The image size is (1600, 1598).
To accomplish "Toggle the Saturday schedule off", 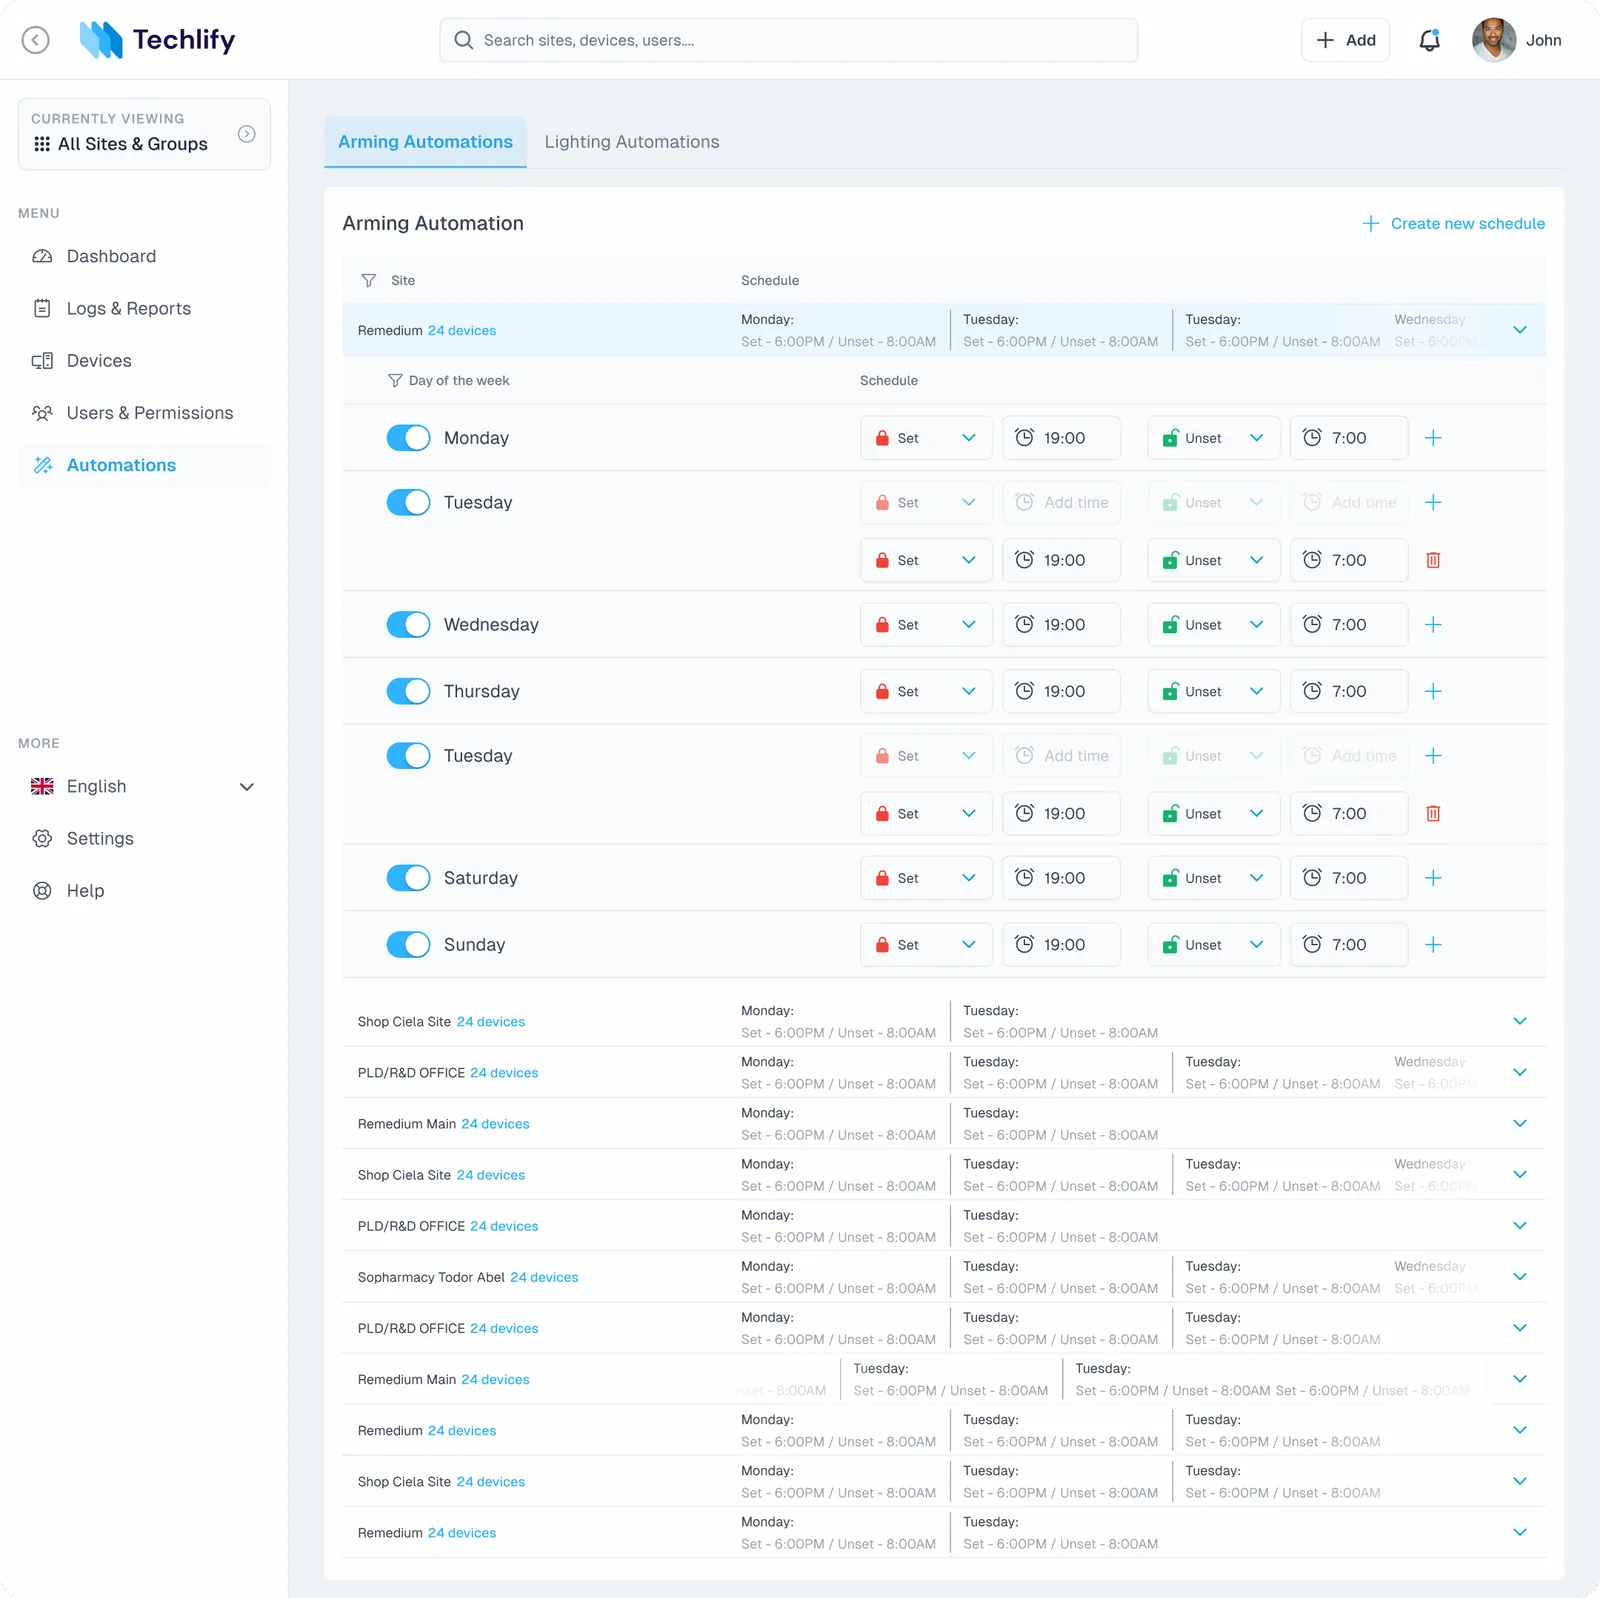I will [408, 878].
